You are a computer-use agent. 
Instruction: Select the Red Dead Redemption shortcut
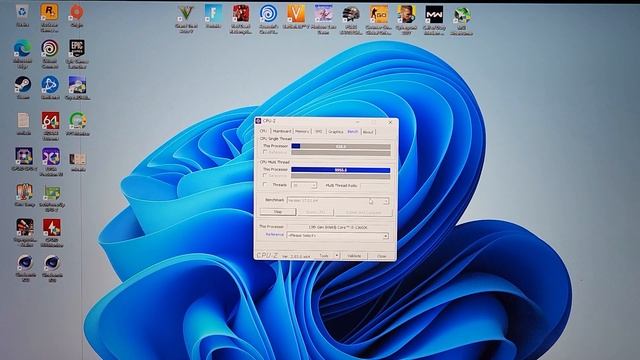coord(241,19)
